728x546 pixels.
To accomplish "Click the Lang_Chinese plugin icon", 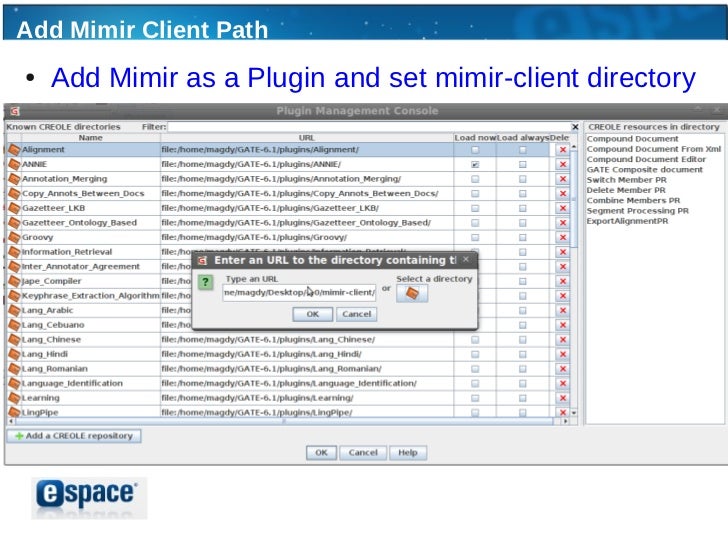I will (x=14, y=340).
